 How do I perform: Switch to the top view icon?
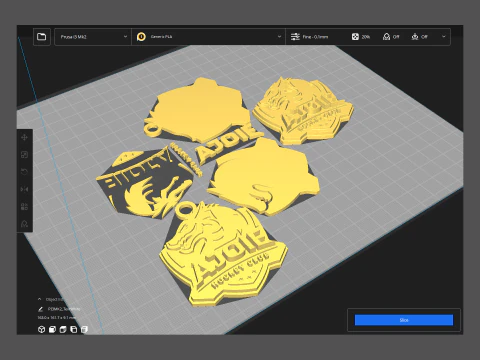click(x=63, y=330)
